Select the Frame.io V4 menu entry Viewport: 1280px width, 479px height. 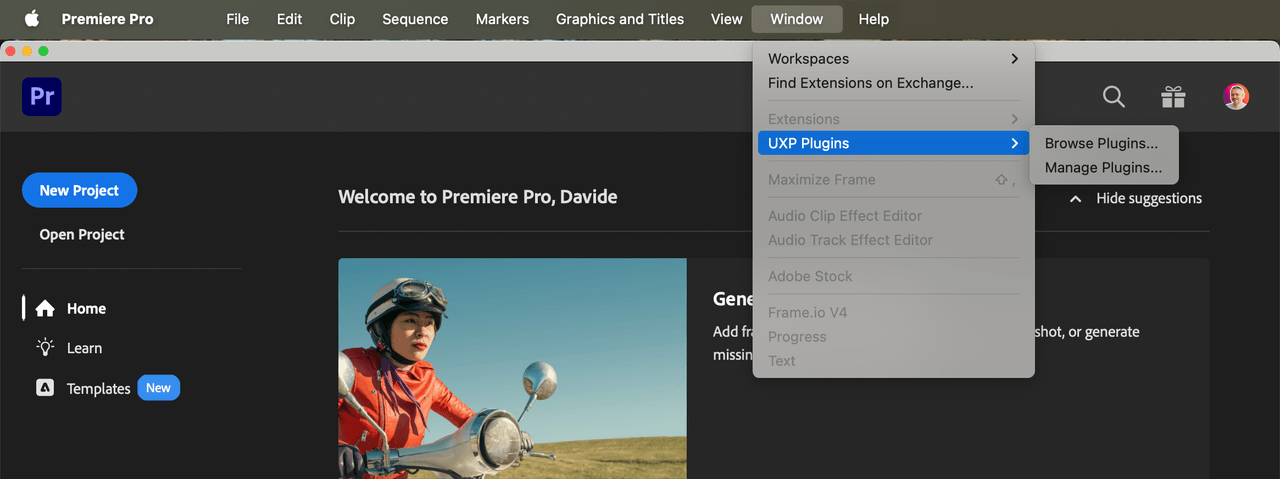(894, 312)
